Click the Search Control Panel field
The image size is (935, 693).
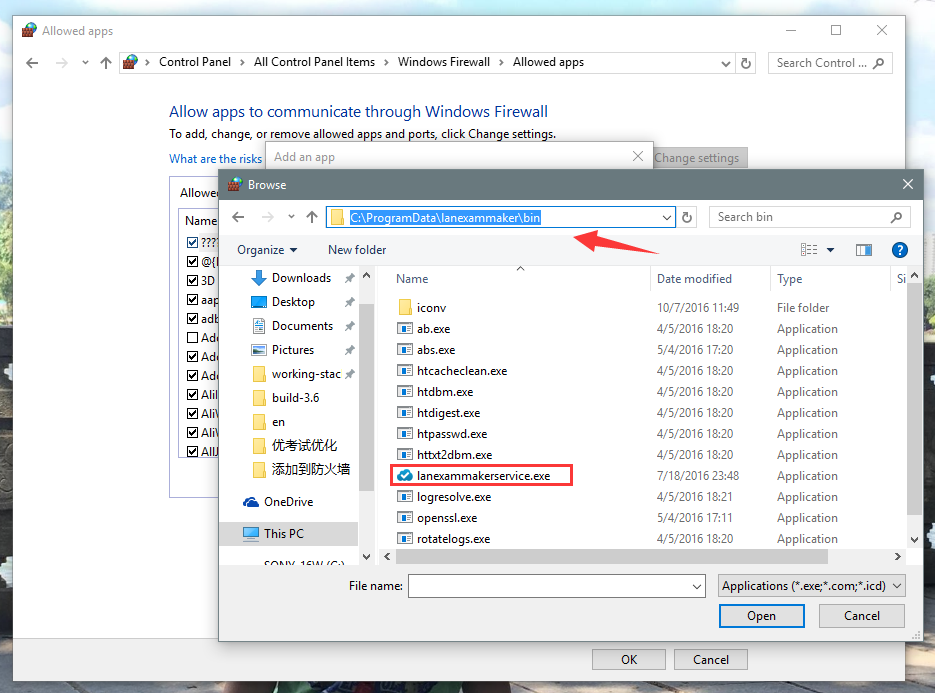830,63
